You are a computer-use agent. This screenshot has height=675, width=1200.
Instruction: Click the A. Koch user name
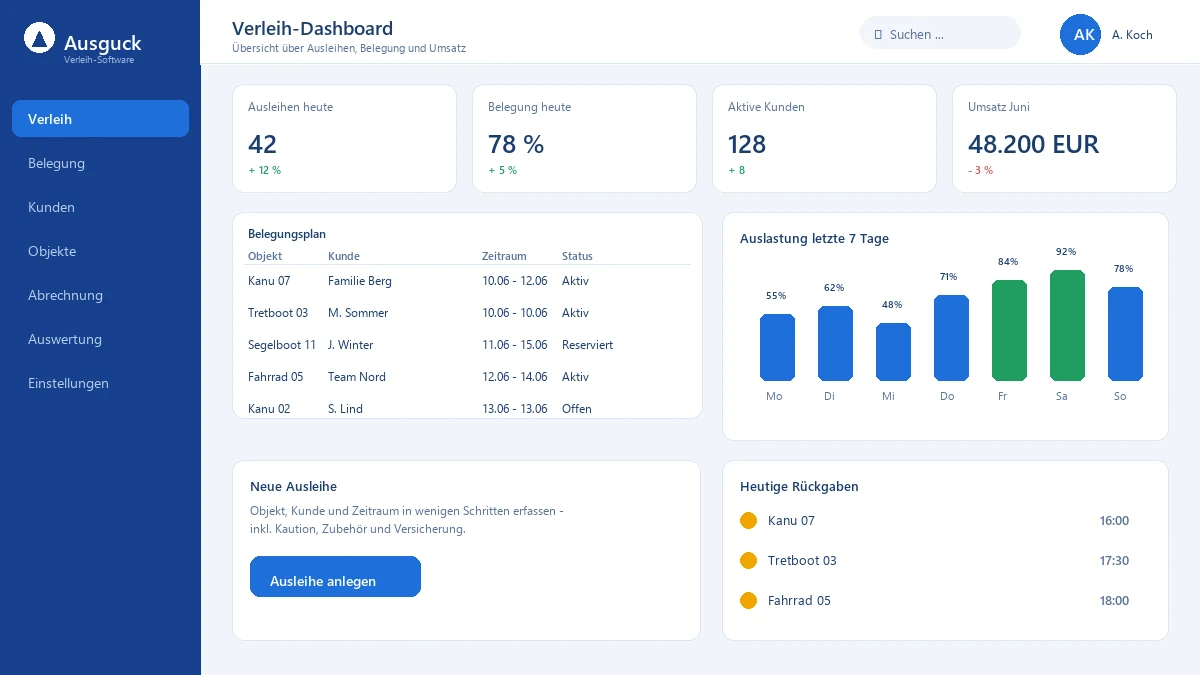(x=1132, y=34)
